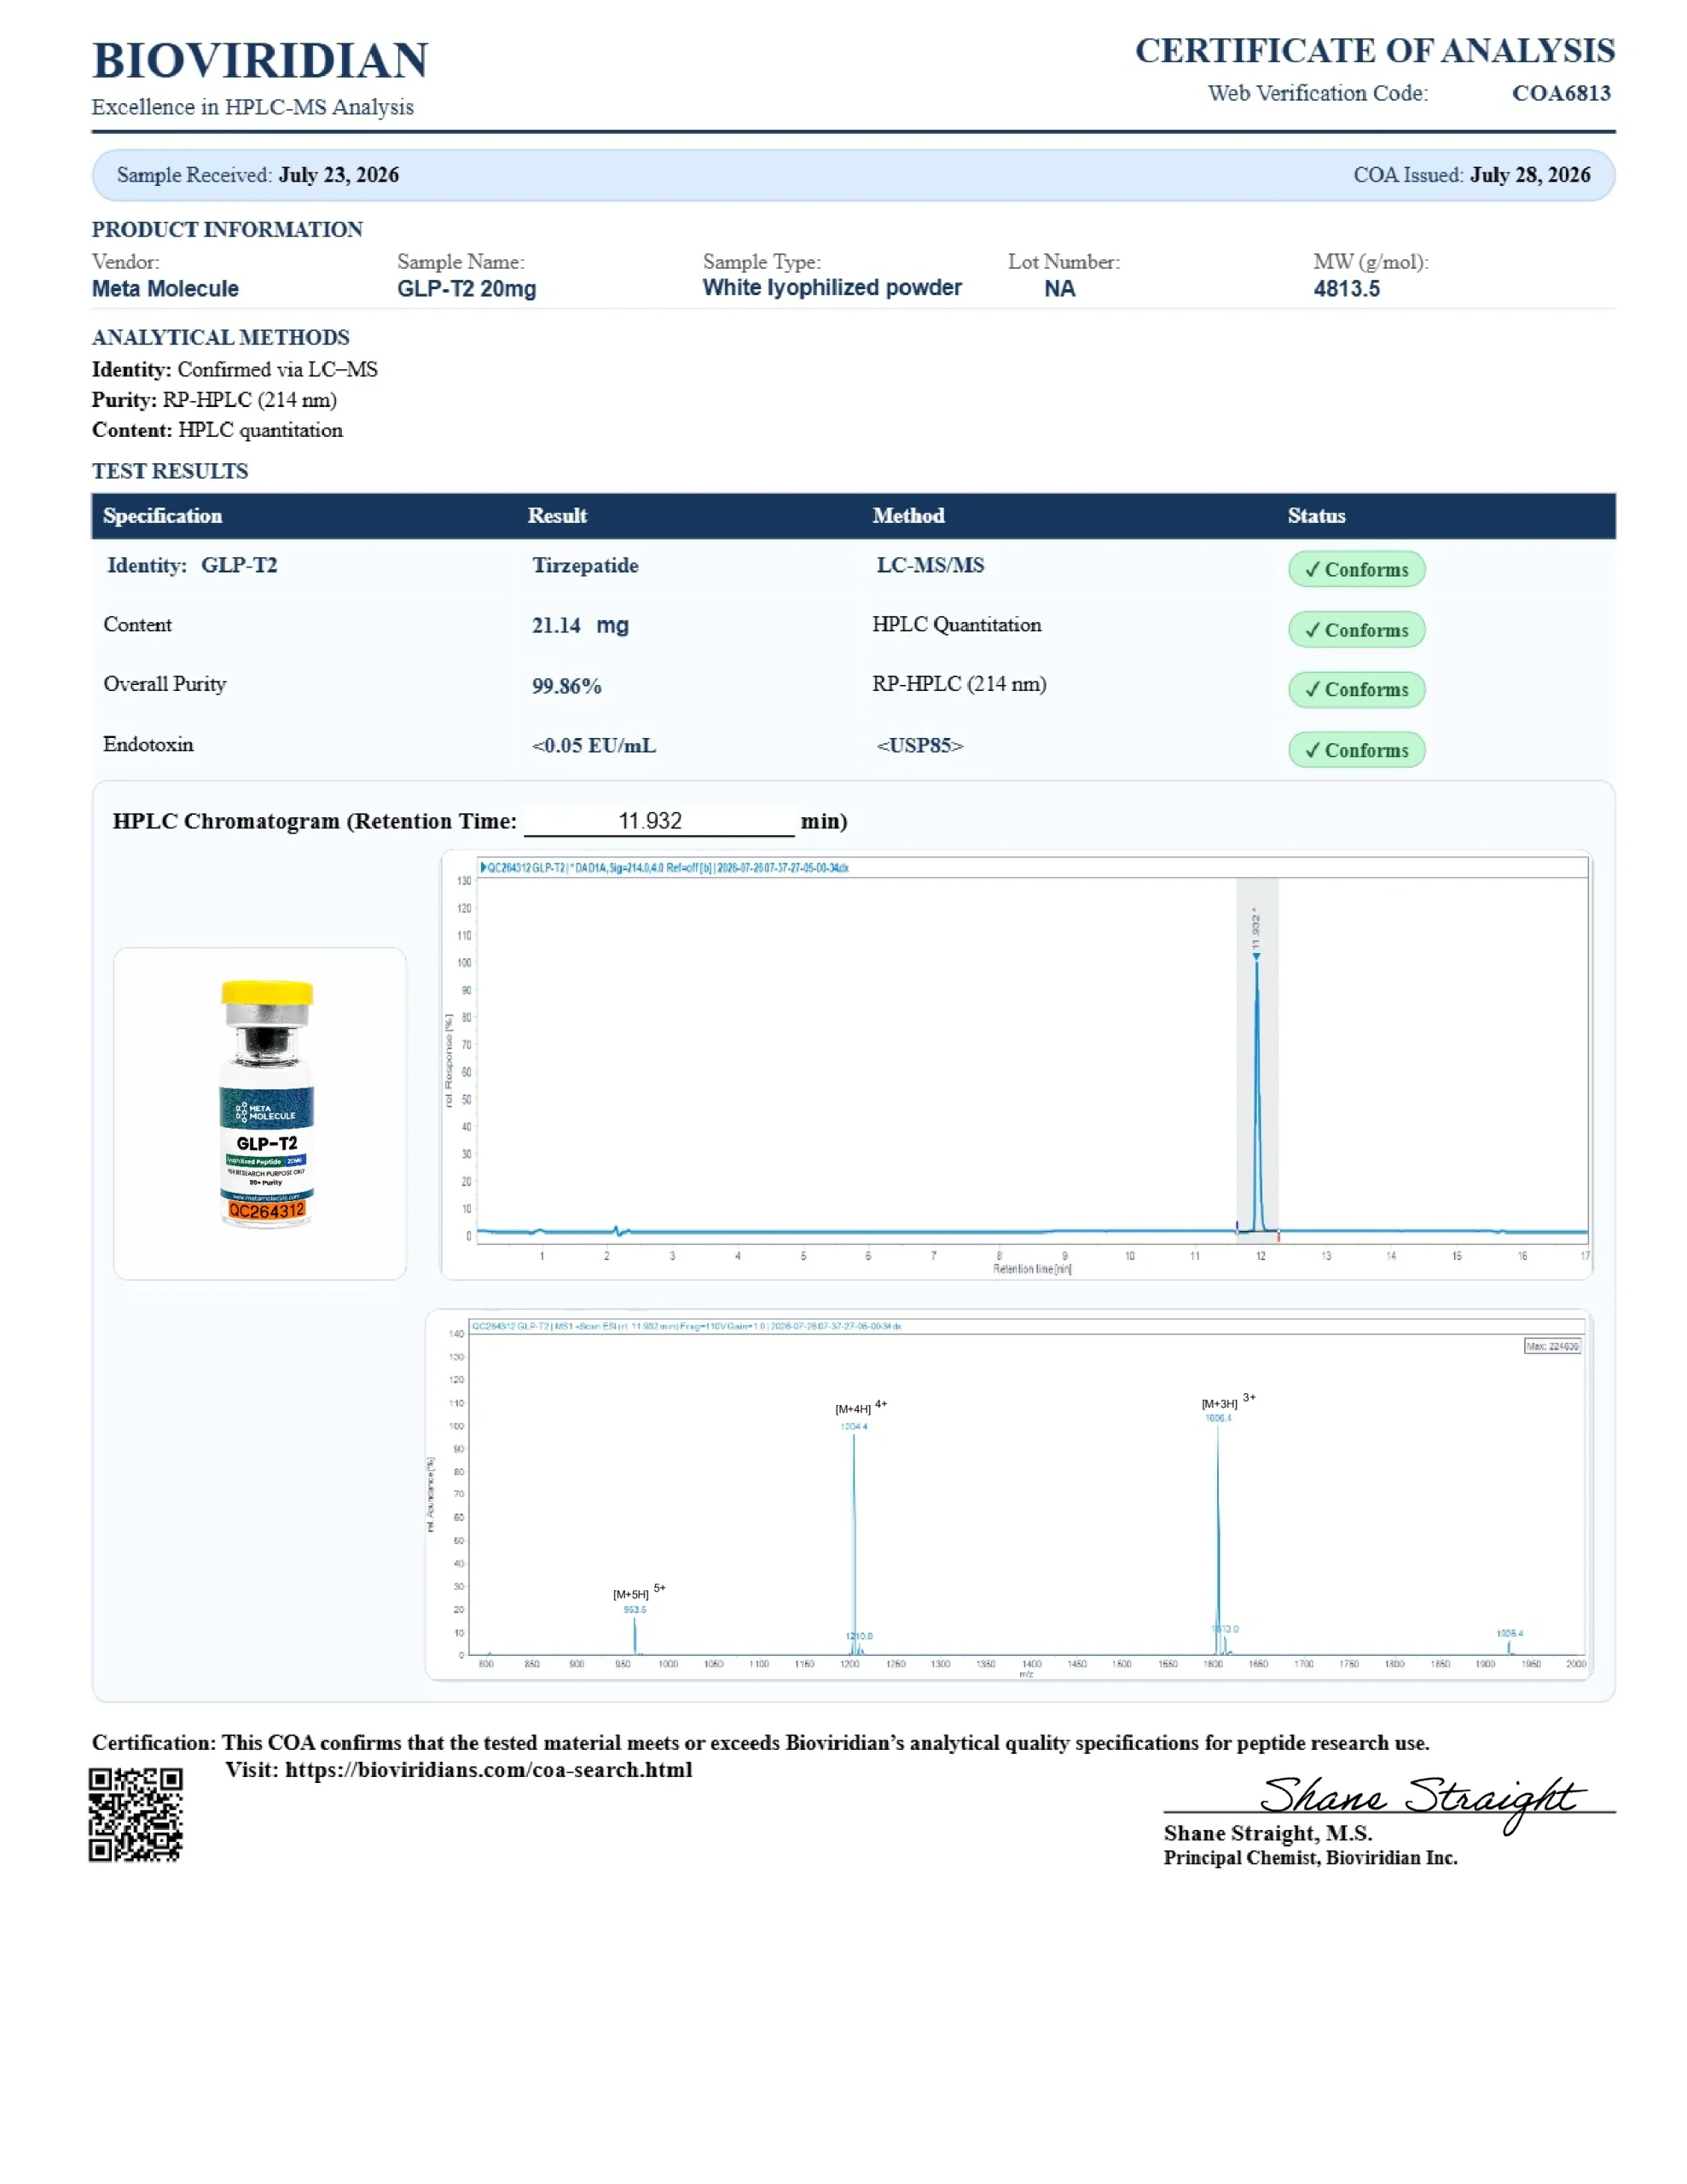The width and height of the screenshot is (1687, 2184).
Task: Click the BIOVIRIDIAN logo heading
Action: point(260,60)
